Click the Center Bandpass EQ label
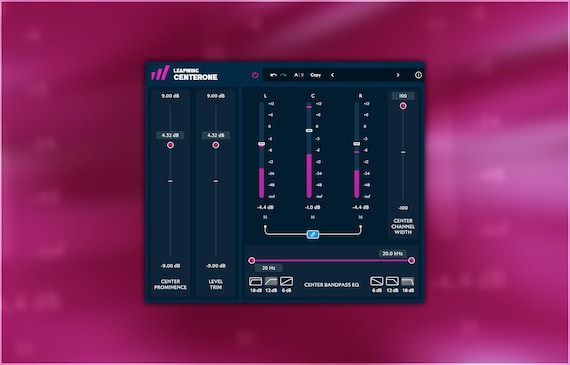Image resolution: width=570 pixels, height=365 pixels. (x=331, y=285)
